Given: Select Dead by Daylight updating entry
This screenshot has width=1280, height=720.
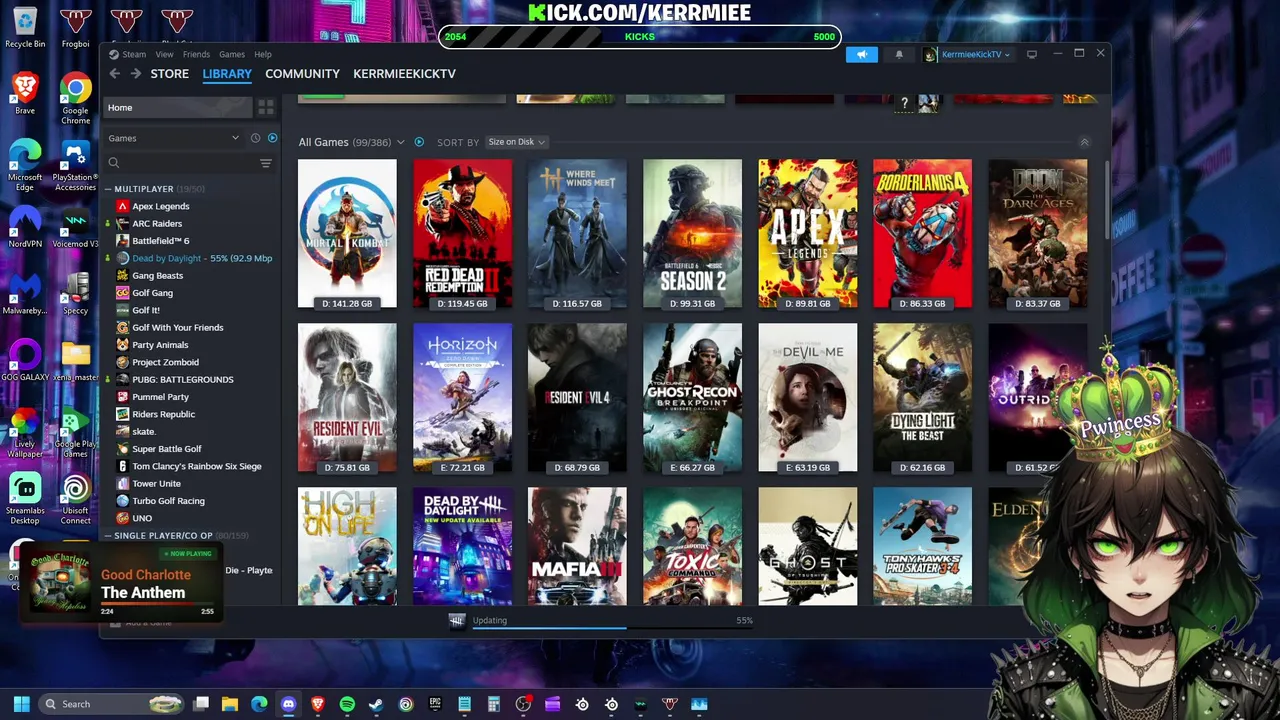Looking at the screenshot, I should tap(194, 258).
